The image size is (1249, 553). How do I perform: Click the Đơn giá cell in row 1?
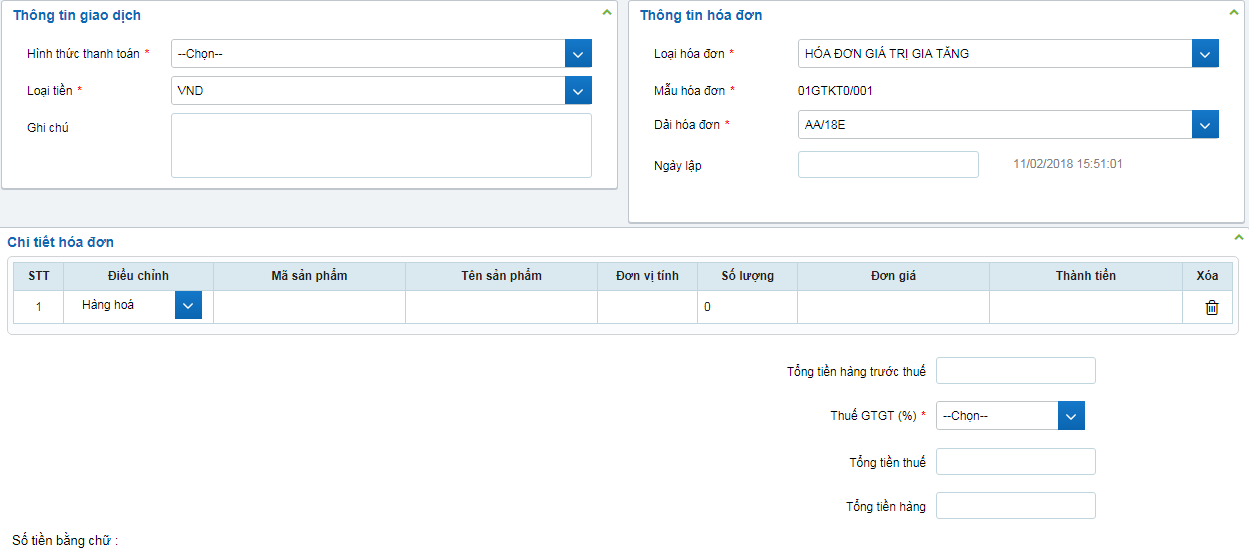click(x=893, y=307)
